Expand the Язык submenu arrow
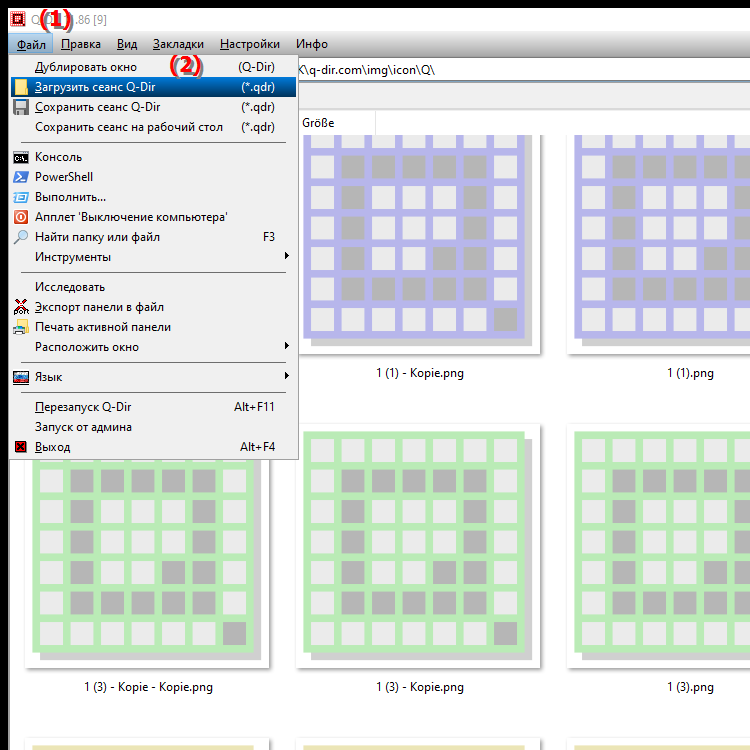The width and height of the screenshot is (750, 750). point(287,376)
